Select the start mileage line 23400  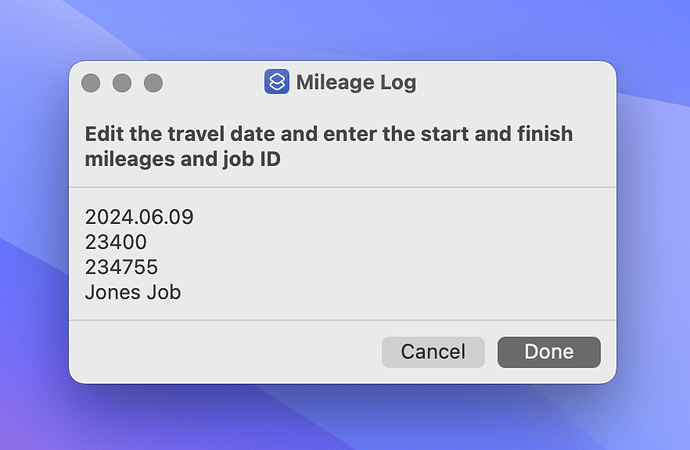coord(116,242)
